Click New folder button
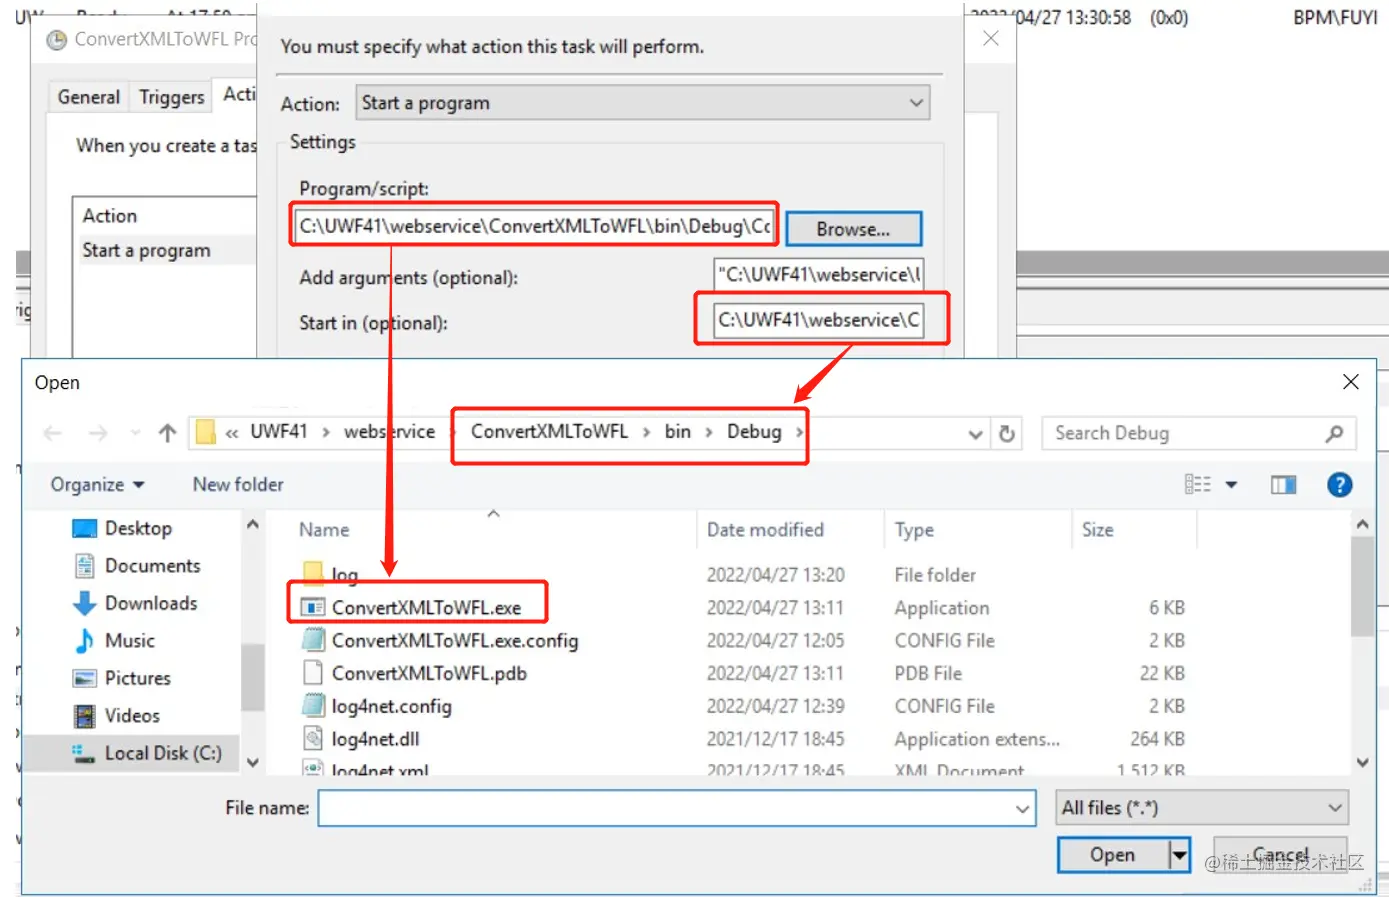The height and width of the screenshot is (897, 1389). [x=238, y=485]
